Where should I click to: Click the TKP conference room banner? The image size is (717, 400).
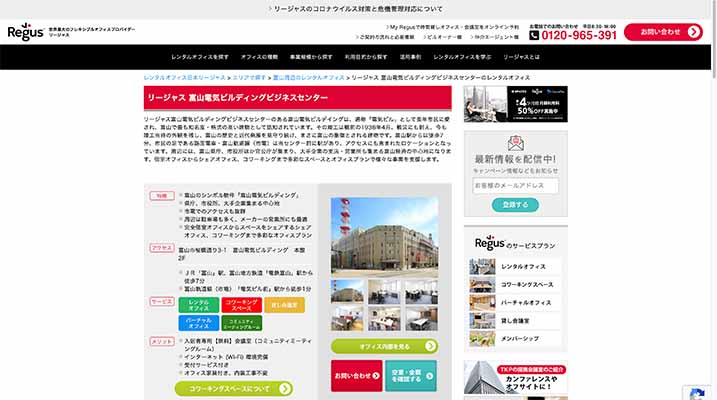click(x=516, y=377)
